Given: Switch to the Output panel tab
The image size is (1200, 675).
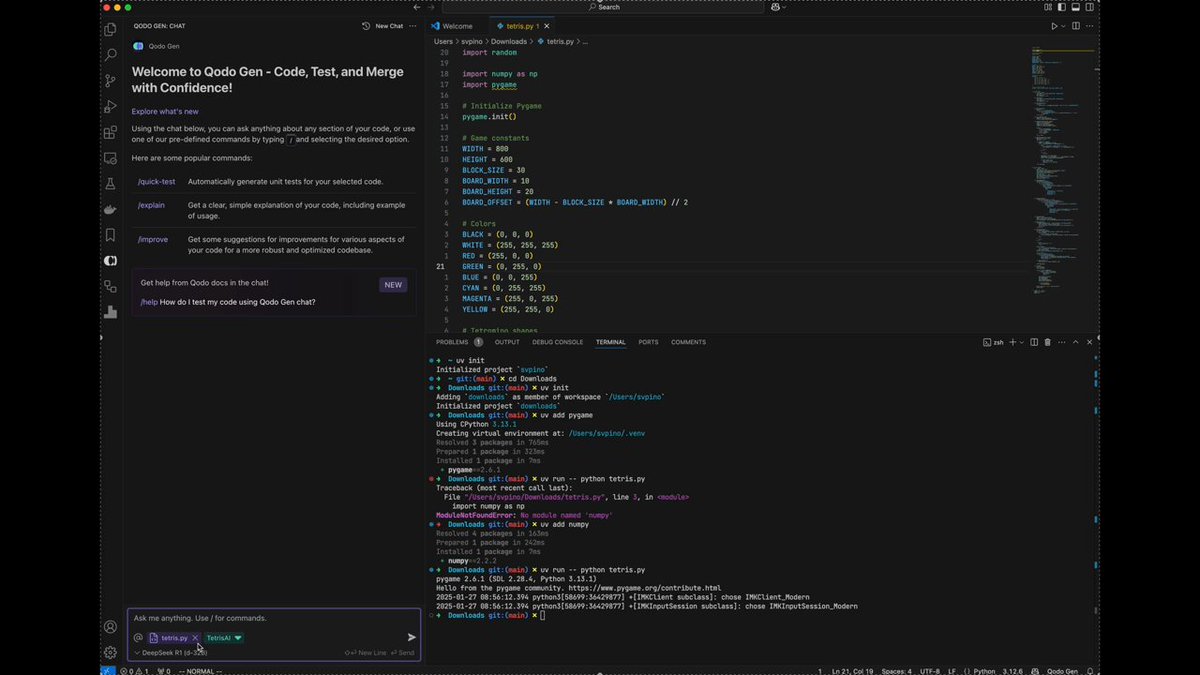Looking at the screenshot, I should point(507,342).
